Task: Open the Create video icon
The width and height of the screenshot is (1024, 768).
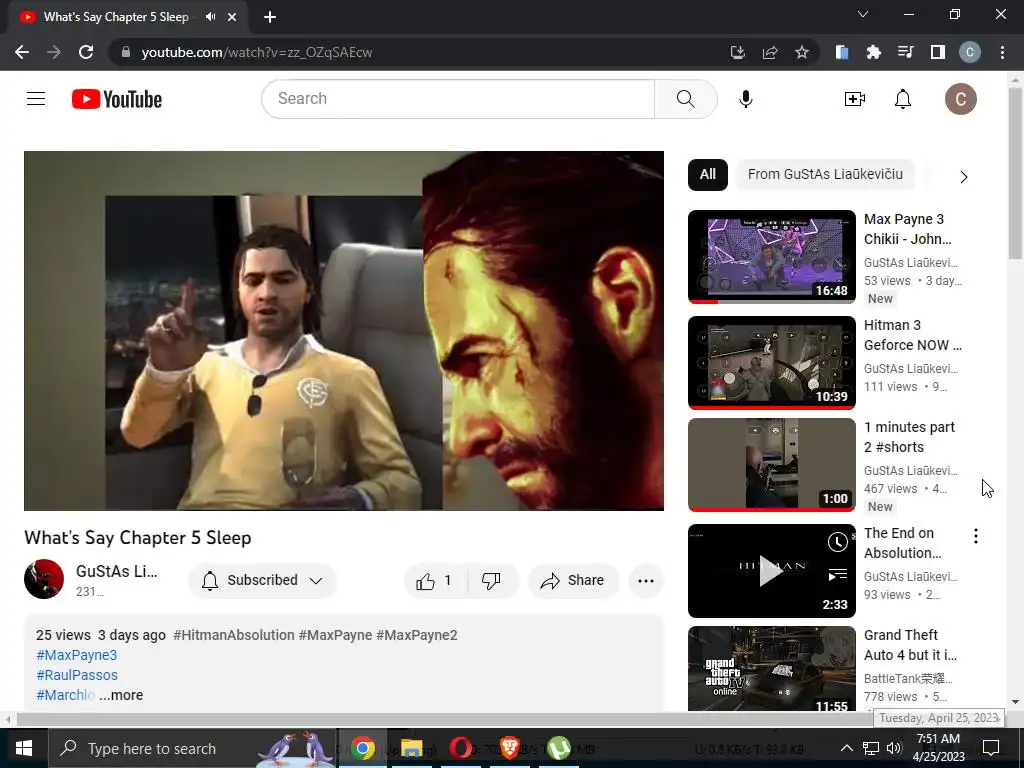Action: [x=854, y=99]
